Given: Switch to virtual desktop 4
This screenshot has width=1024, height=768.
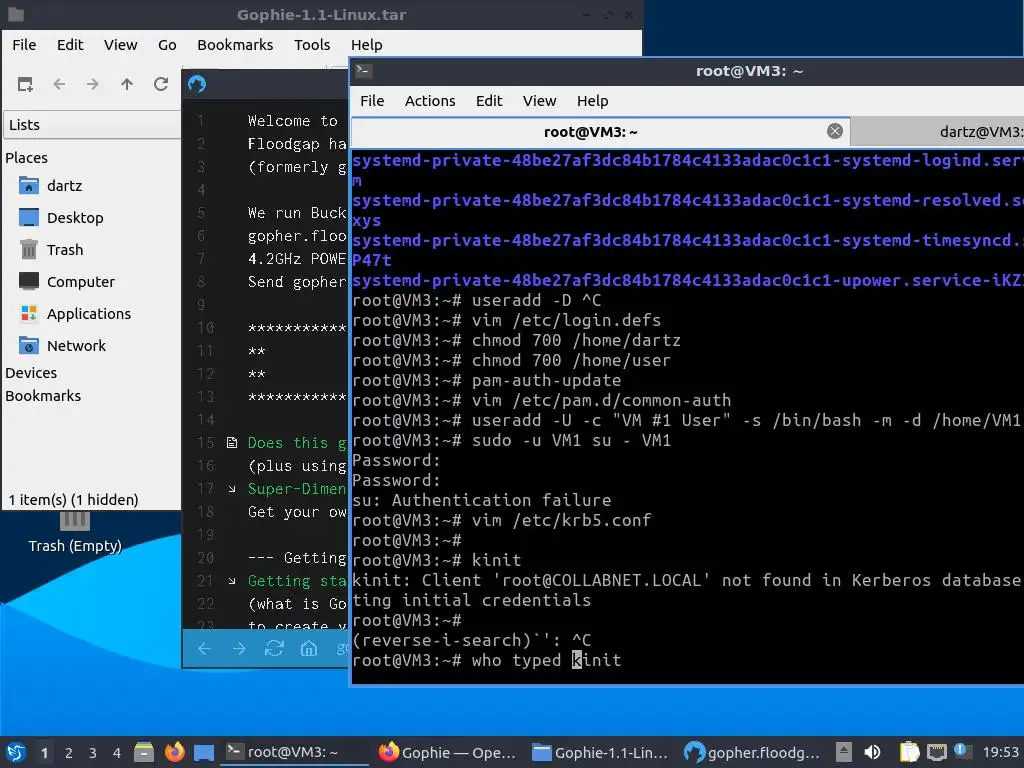Looking at the screenshot, I should tap(116, 753).
